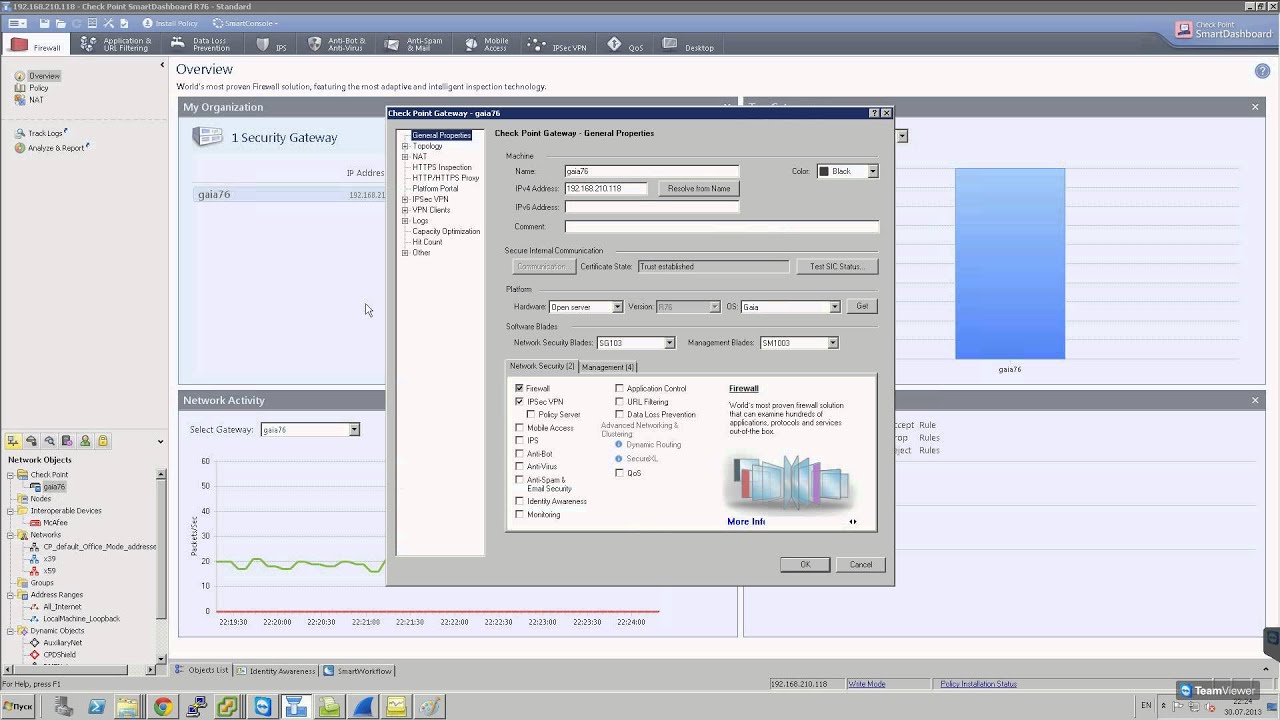Viewport: 1280px width, 720px height.
Task: Enable the Application Control checkbox
Action: click(619, 388)
